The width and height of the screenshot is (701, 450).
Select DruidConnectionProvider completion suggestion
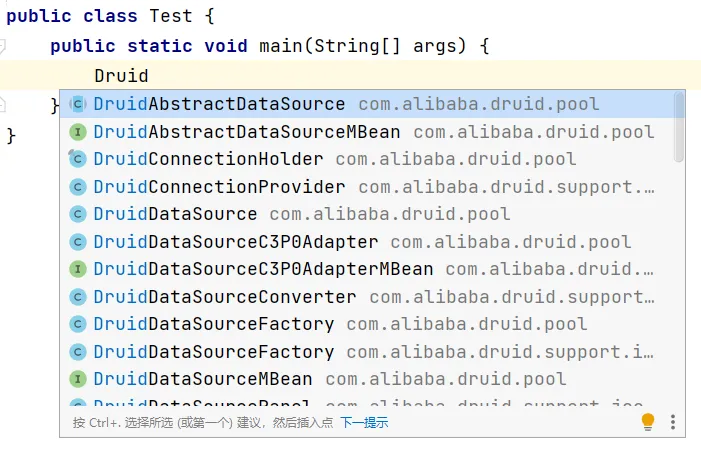point(219,187)
